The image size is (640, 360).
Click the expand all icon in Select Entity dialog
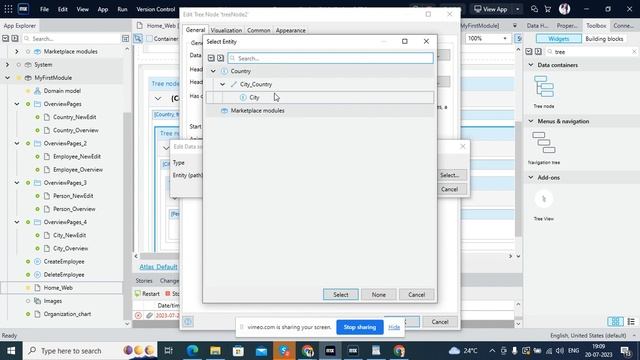[x=220, y=58]
